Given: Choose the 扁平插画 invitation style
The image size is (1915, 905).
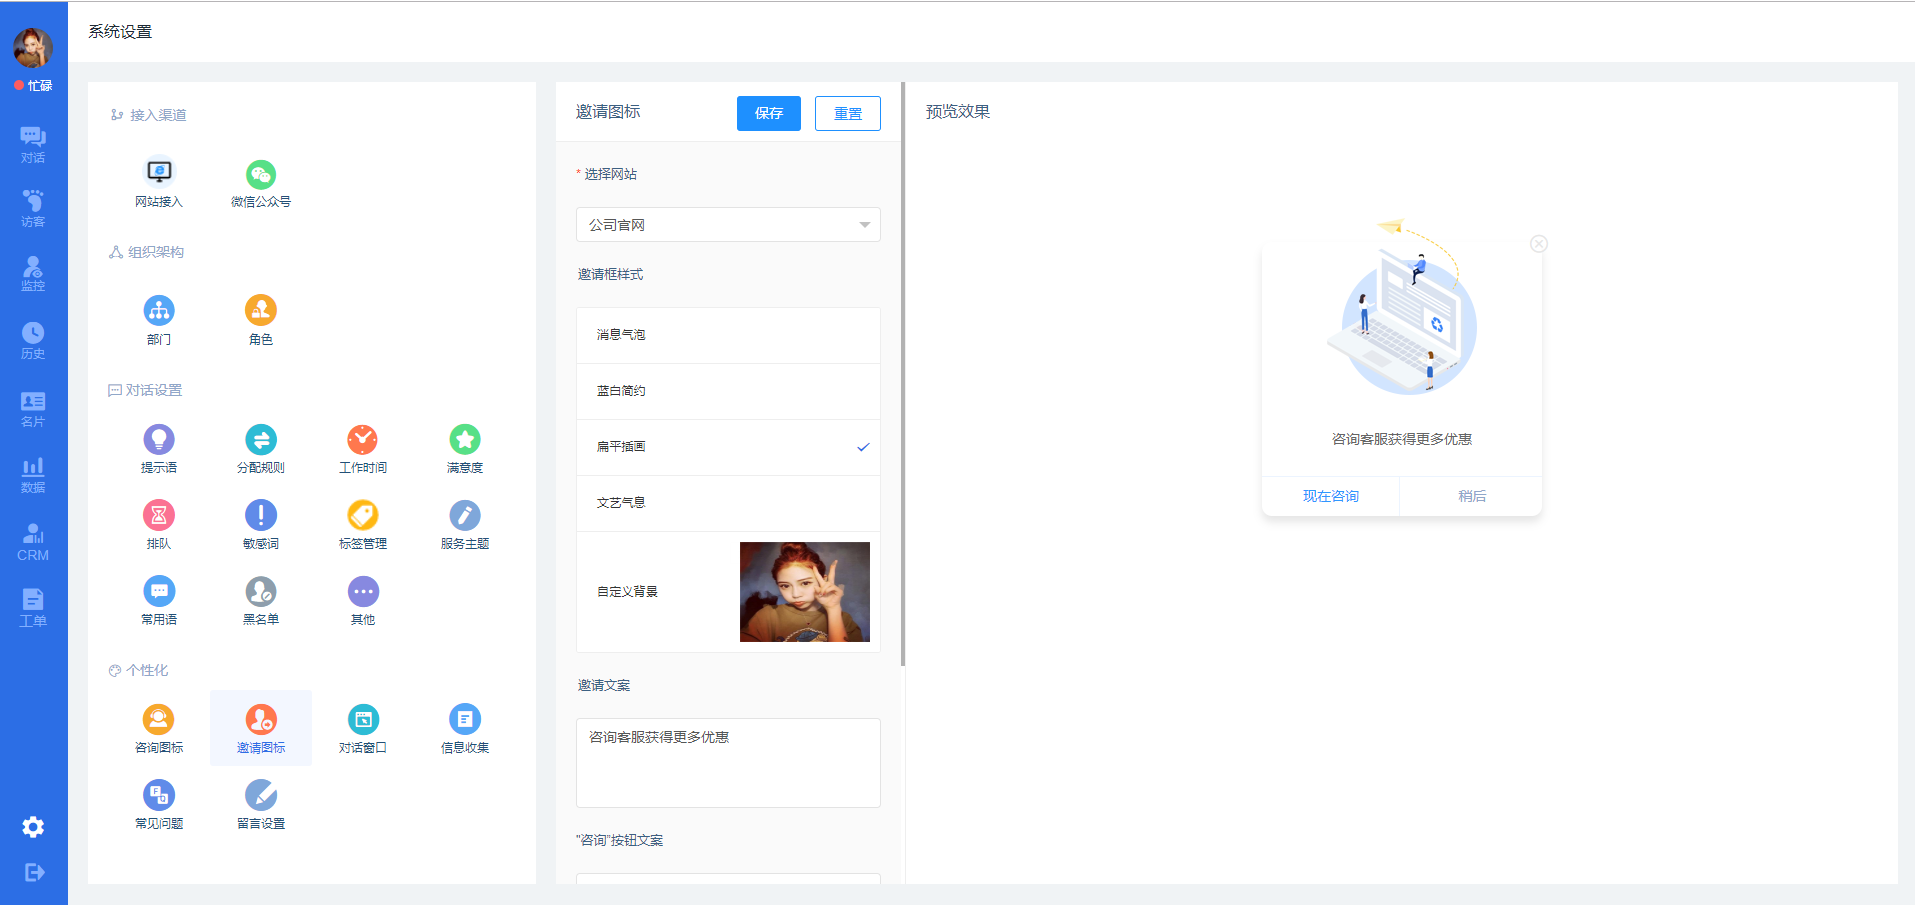Looking at the screenshot, I should click(728, 447).
